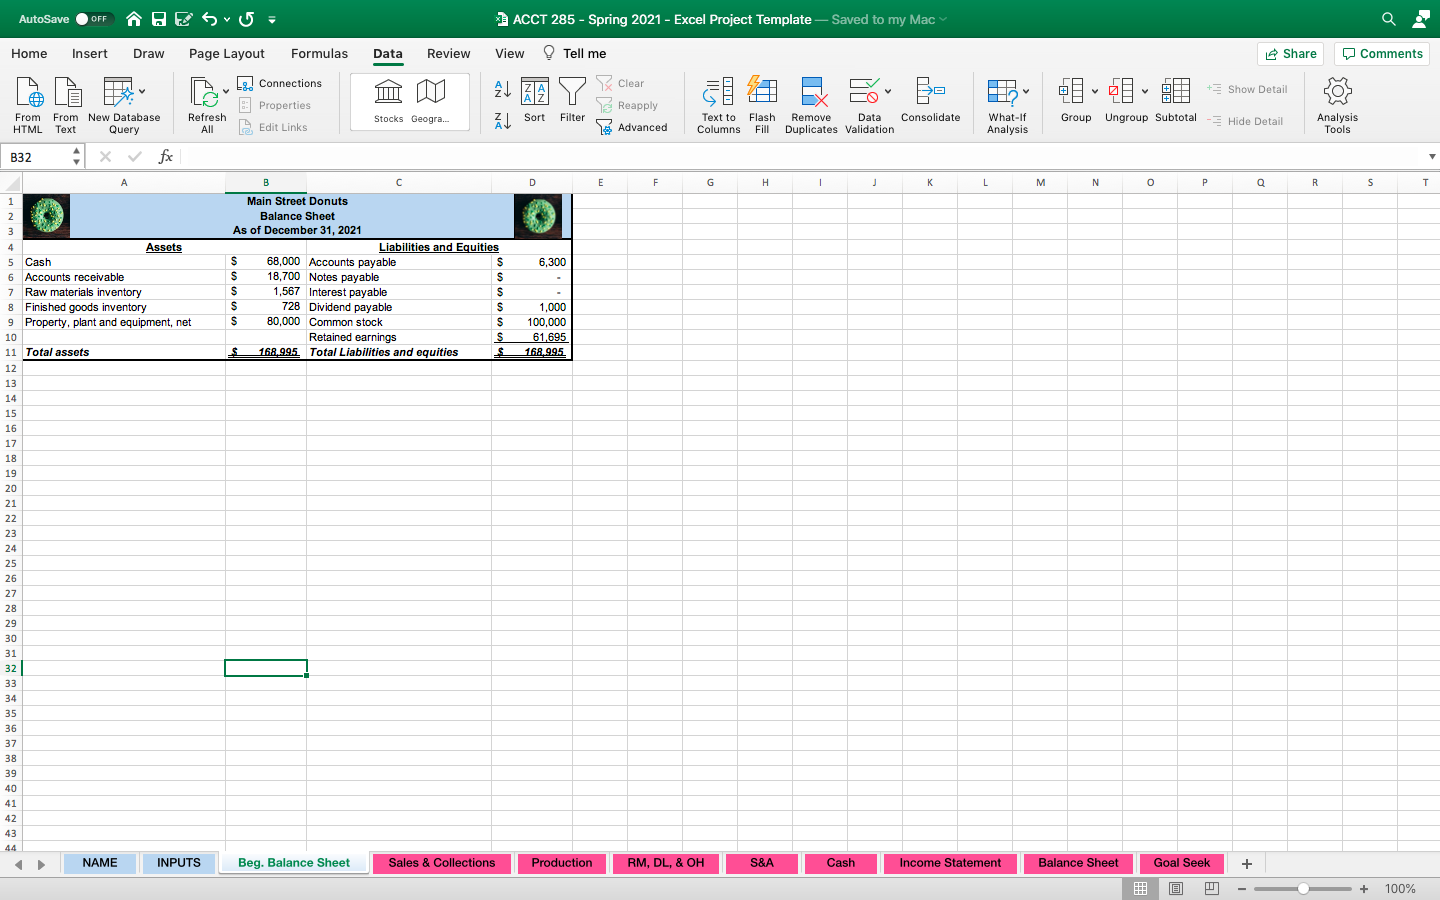
Task: Open the Name Box dropdown
Action: (74, 156)
